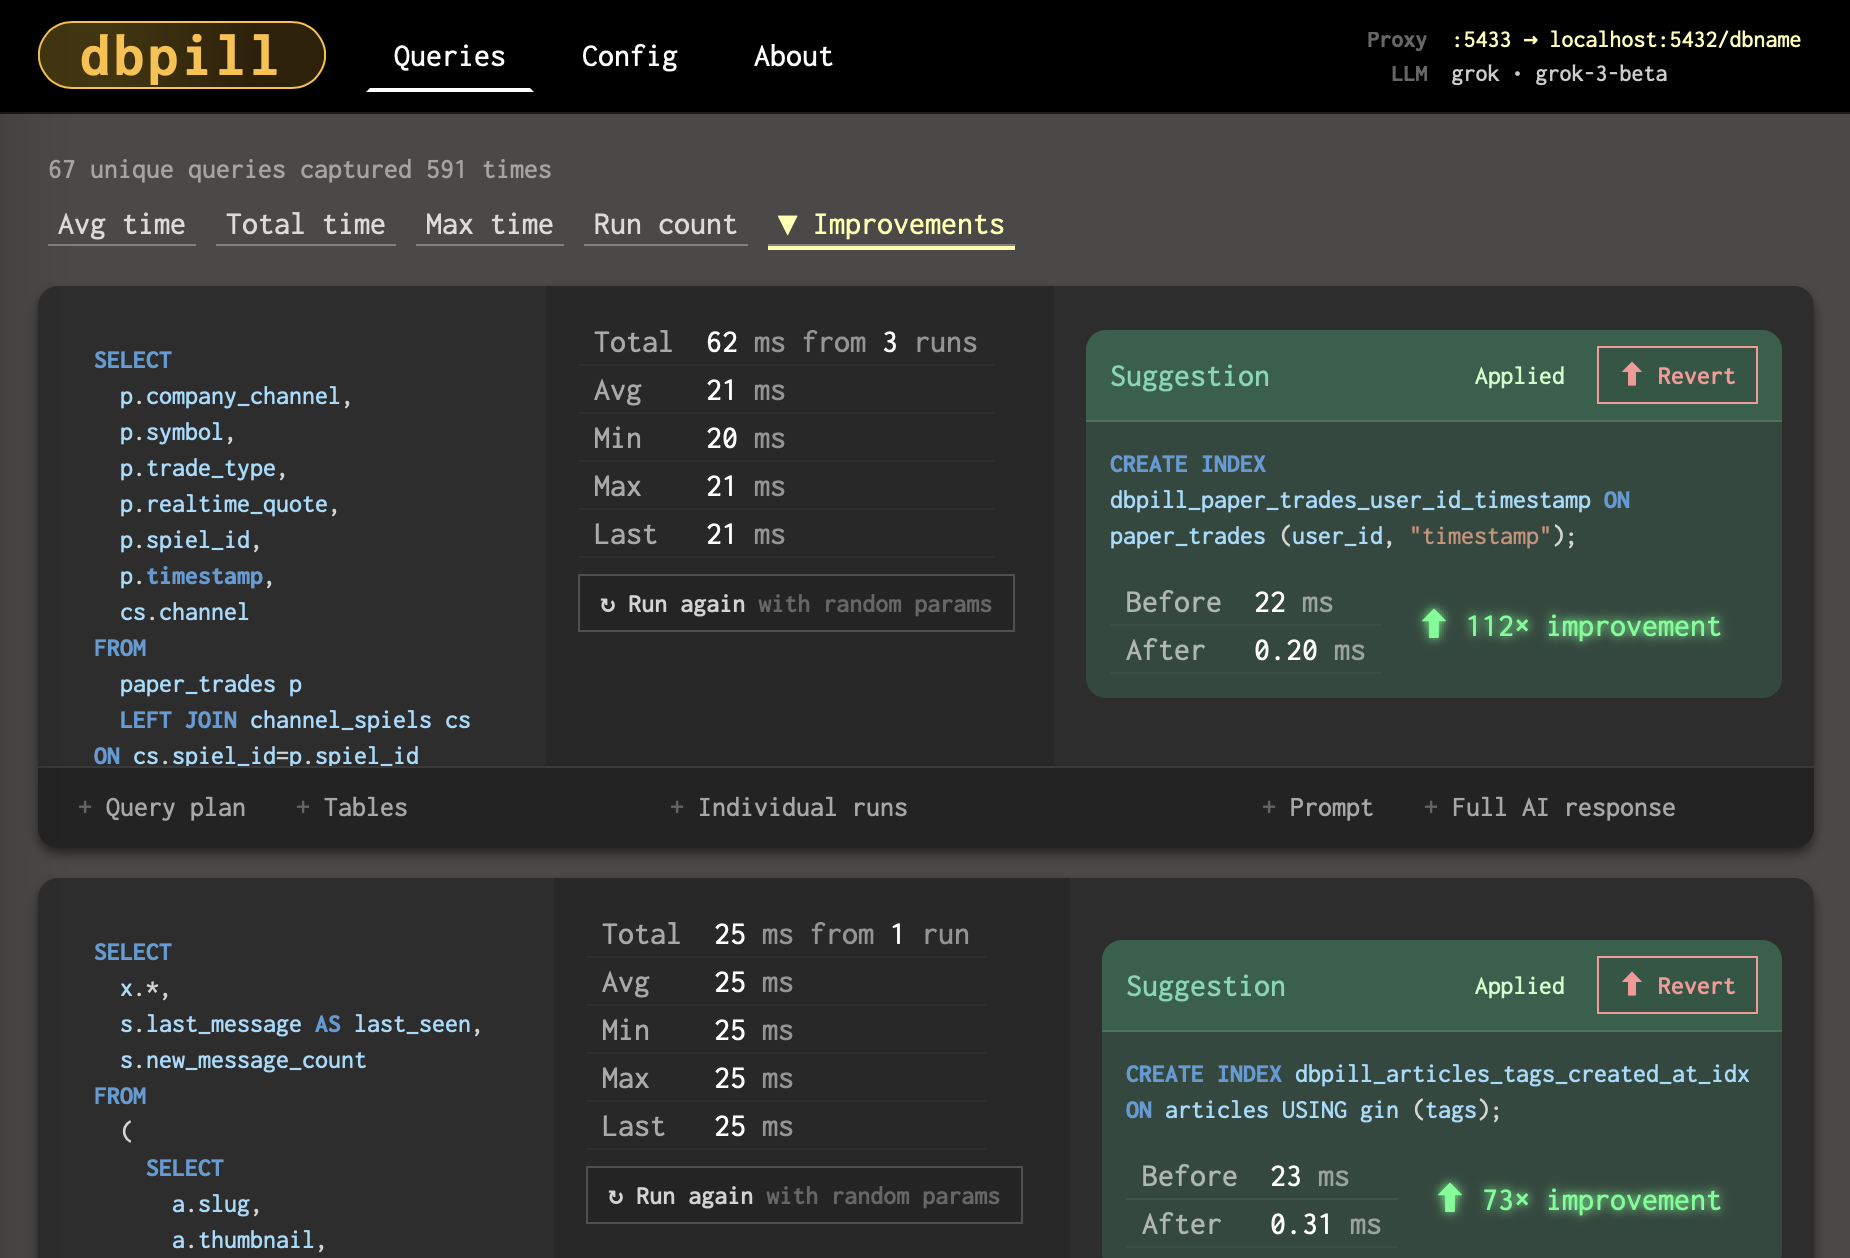The height and width of the screenshot is (1258, 1850).
Task: Expand the Tables section
Action: click(x=352, y=807)
